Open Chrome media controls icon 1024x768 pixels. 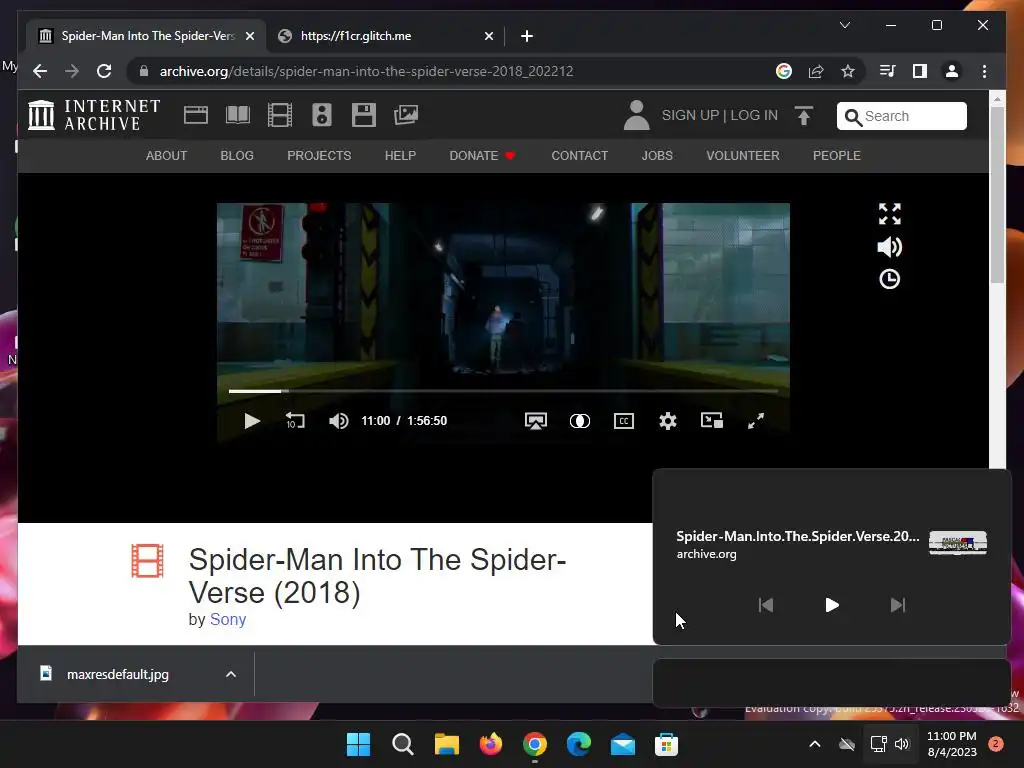888,71
